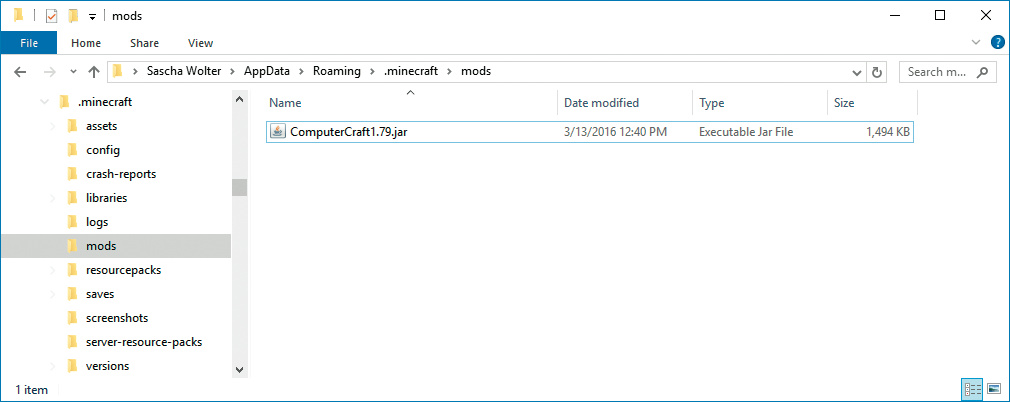Viewport: 1010px width, 402px height.
Task: Expand the ribbon with chevron
Action: coord(976,43)
